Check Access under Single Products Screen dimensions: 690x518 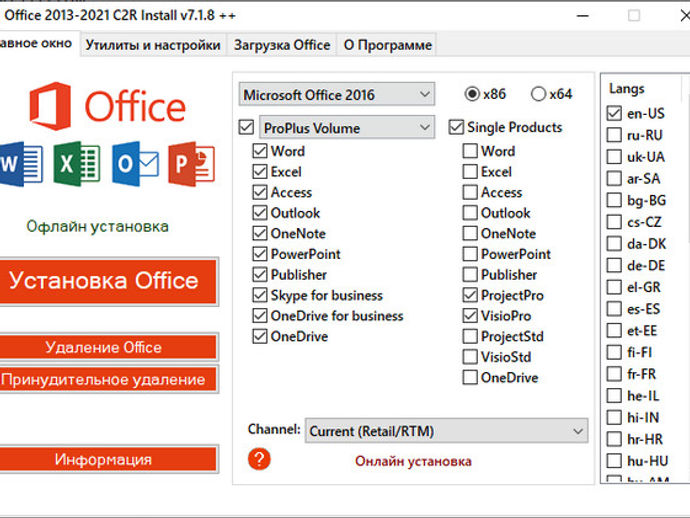coord(470,192)
